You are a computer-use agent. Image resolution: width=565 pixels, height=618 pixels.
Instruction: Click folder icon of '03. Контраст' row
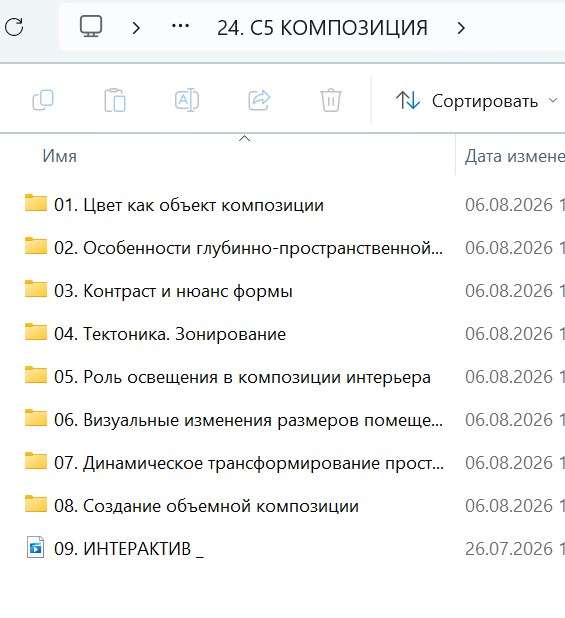click(x=35, y=289)
